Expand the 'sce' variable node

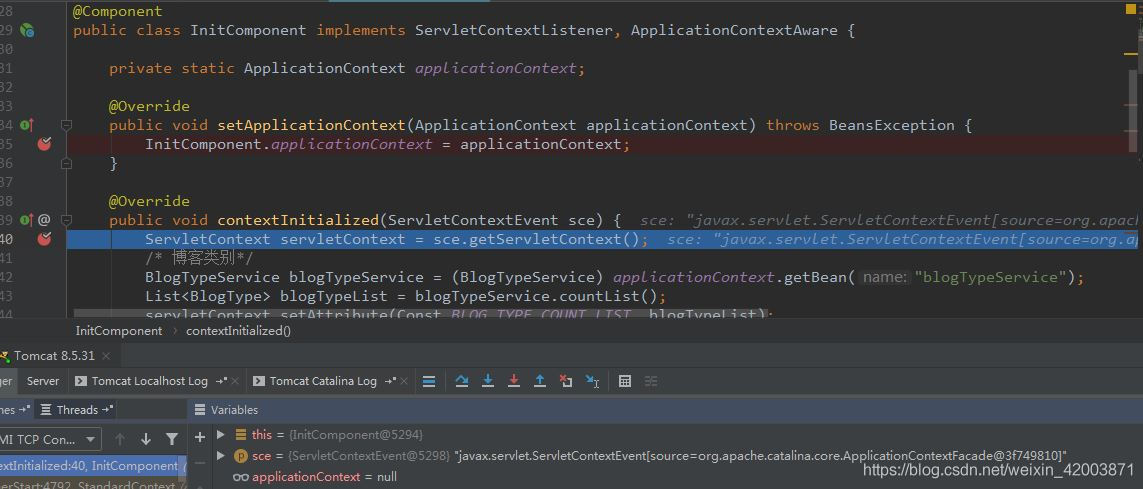pyautogui.click(x=221, y=455)
